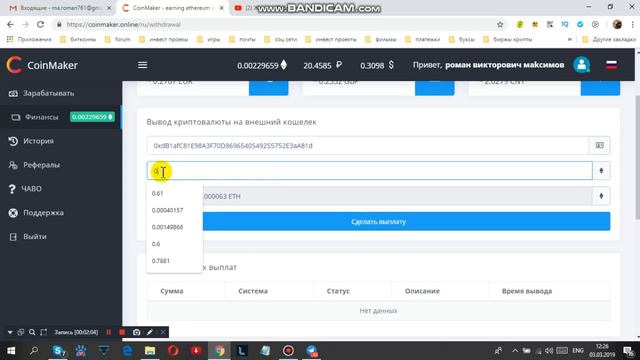
Task: Open the фильмы bookmark folder
Action: click(381, 40)
